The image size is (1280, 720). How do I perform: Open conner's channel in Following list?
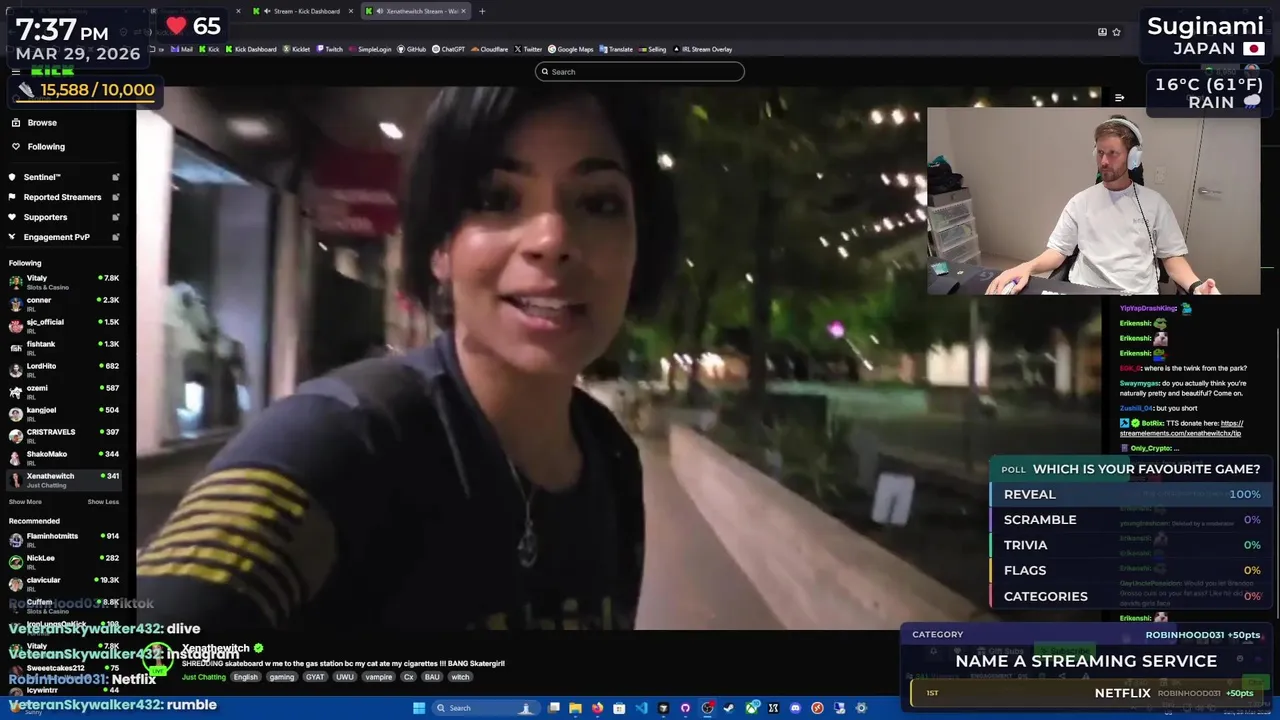[64, 303]
